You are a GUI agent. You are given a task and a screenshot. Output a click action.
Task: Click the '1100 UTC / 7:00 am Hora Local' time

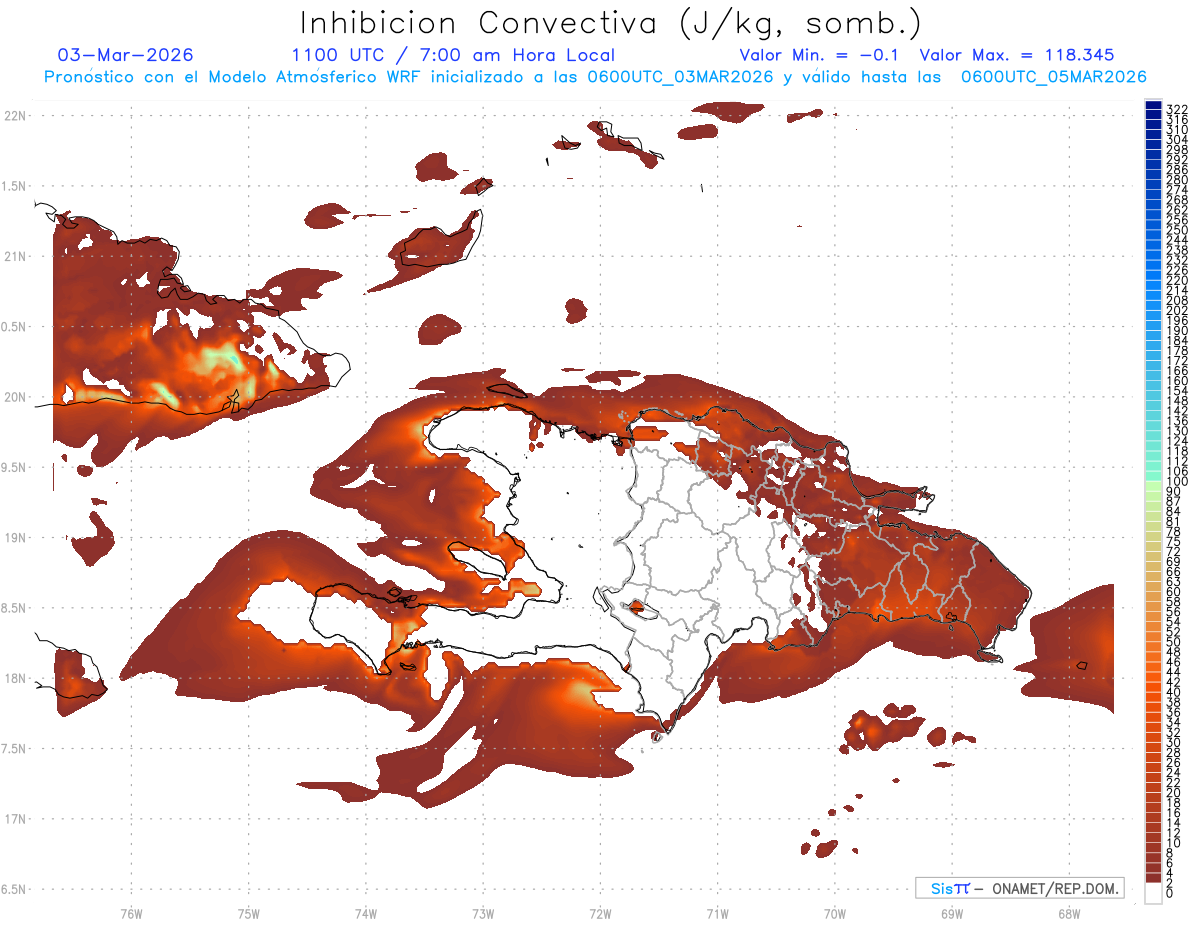coord(453,56)
